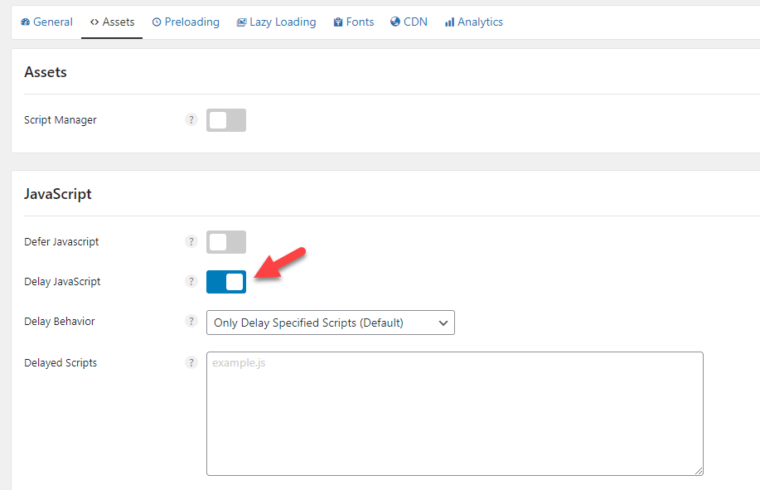
Task: Turn on Defer Javascript switch
Action: click(226, 242)
